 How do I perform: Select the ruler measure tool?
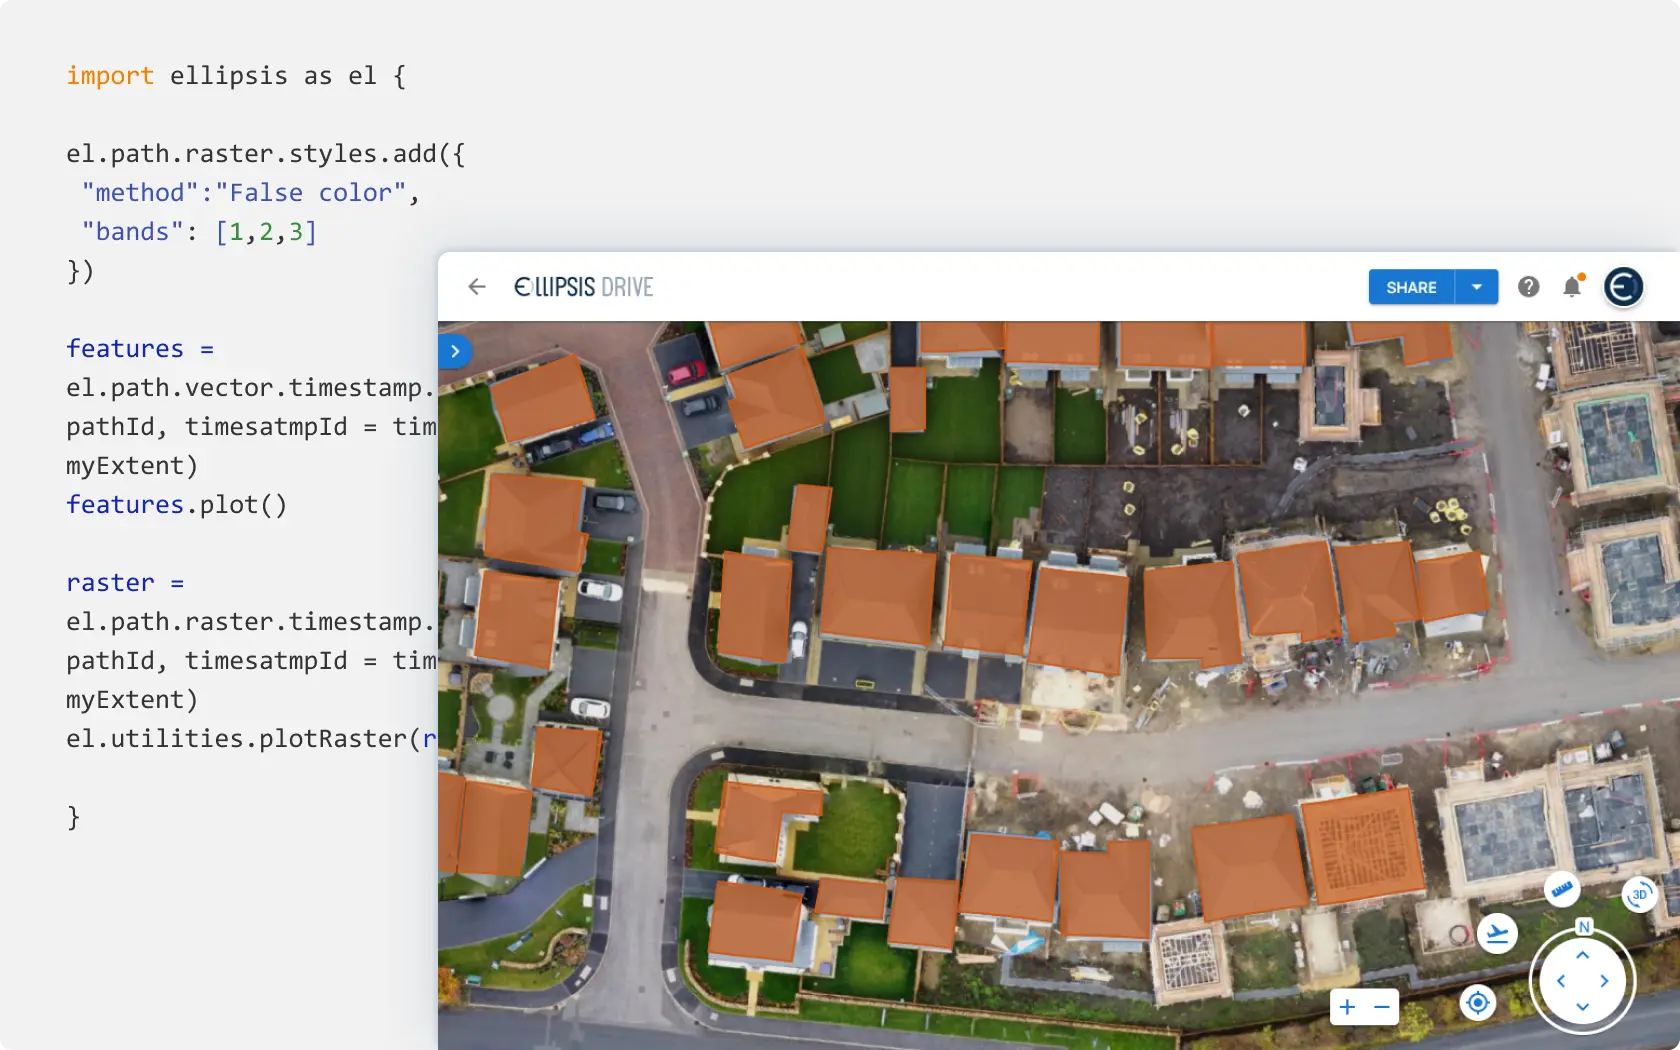pyautogui.click(x=1561, y=889)
